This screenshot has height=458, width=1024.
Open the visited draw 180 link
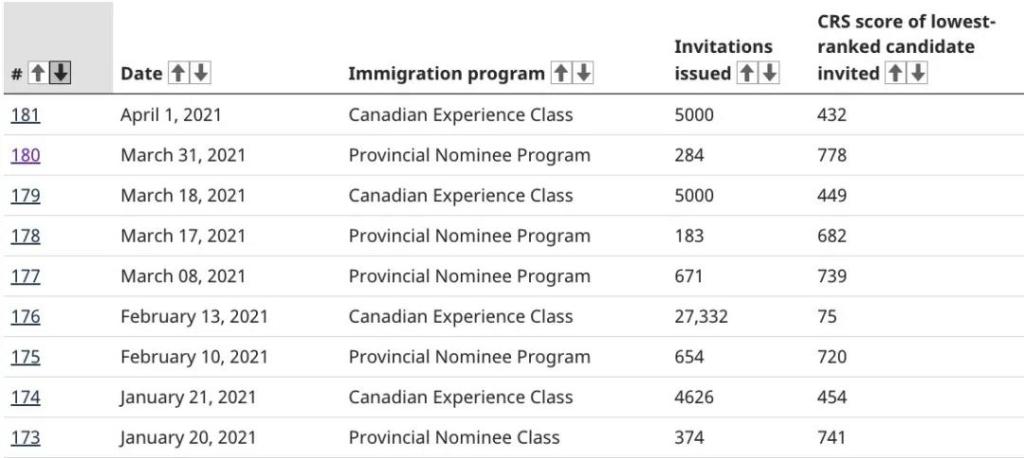tap(25, 155)
